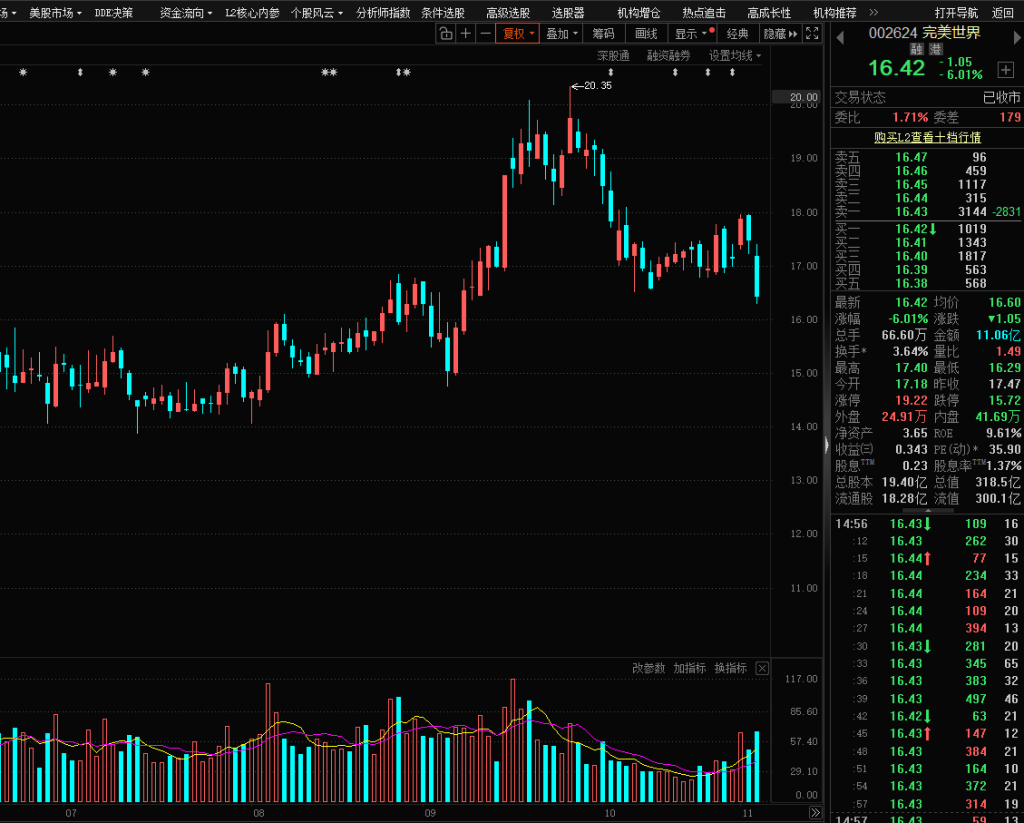Close the volume indicator panel
Viewport: 1024px width, 823px height.
point(762,668)
